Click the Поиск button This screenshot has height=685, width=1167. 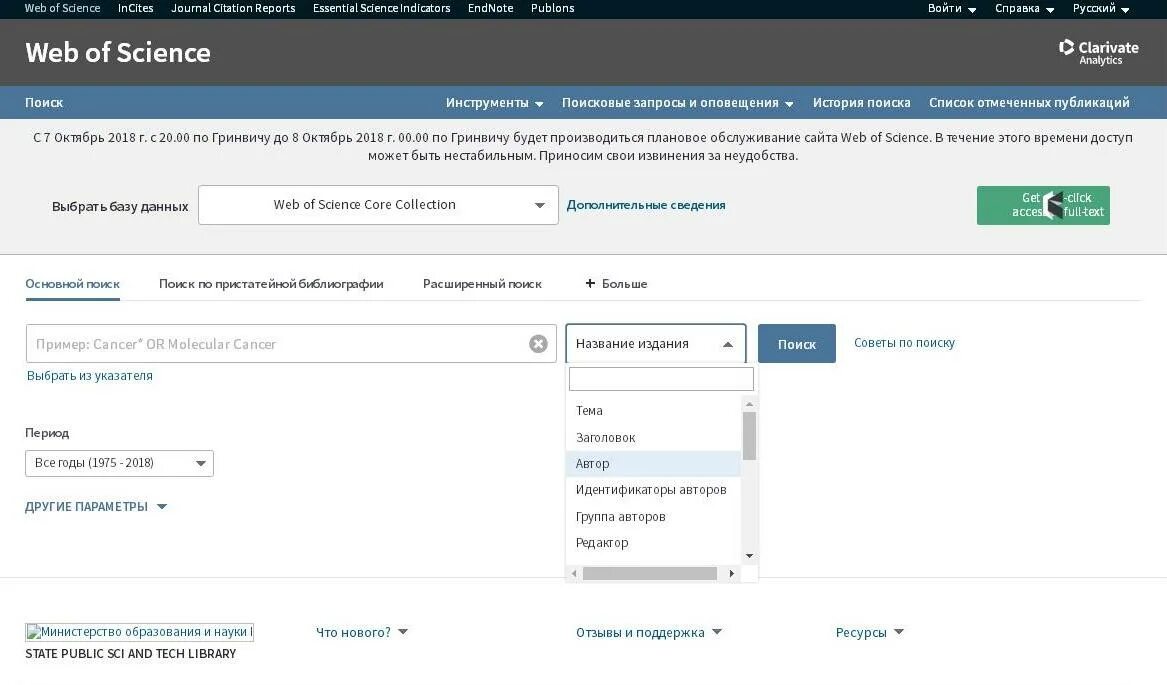pos(796,343)
